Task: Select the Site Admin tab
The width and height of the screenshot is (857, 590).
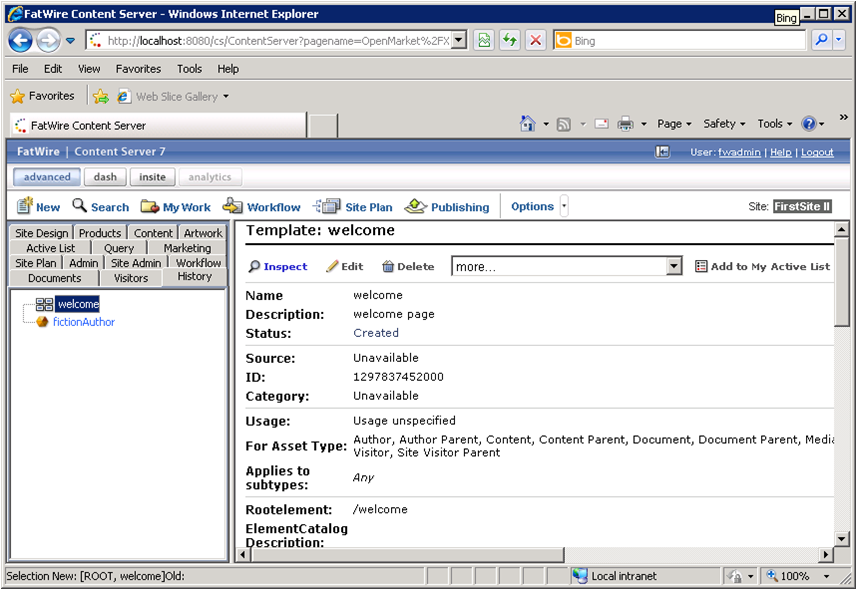Action: [x=136, y=263]
